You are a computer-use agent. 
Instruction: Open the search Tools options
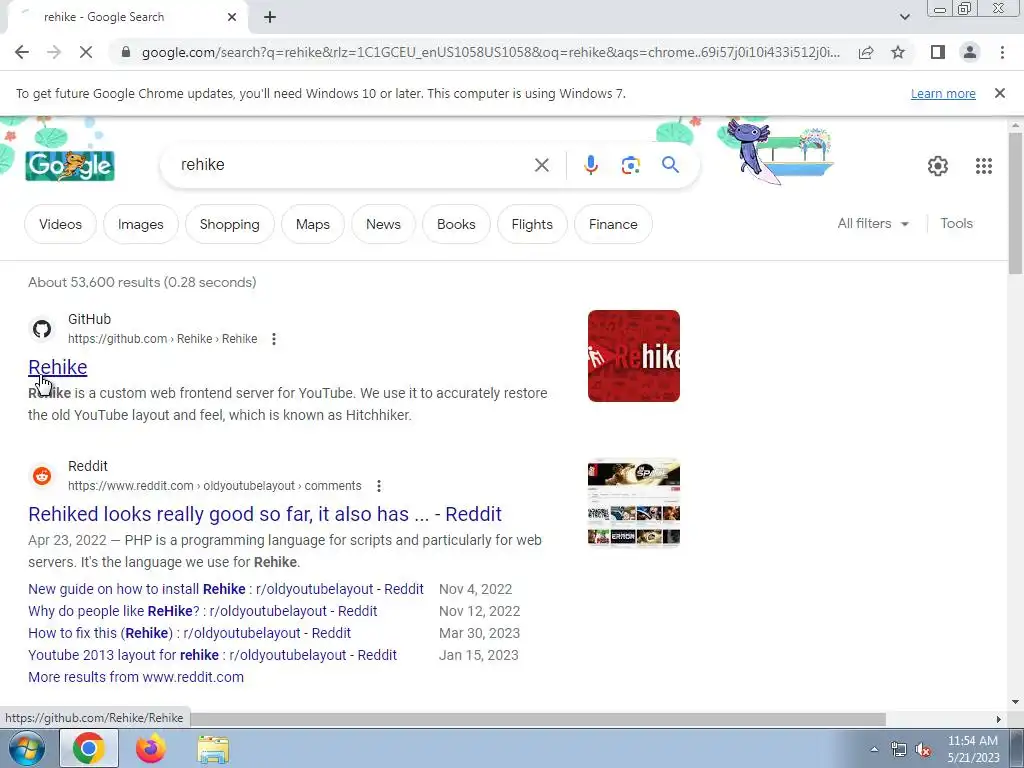tap(956, 223)
